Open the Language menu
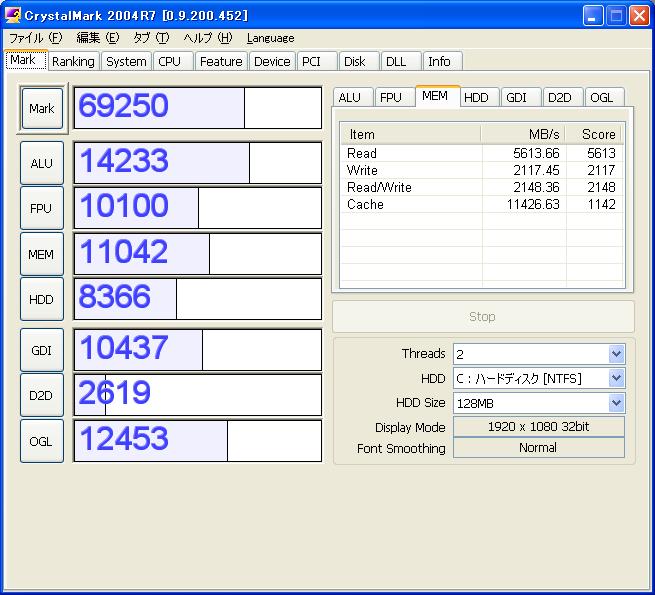Viewport: 655px width, 595px height. tap(271, 38)
